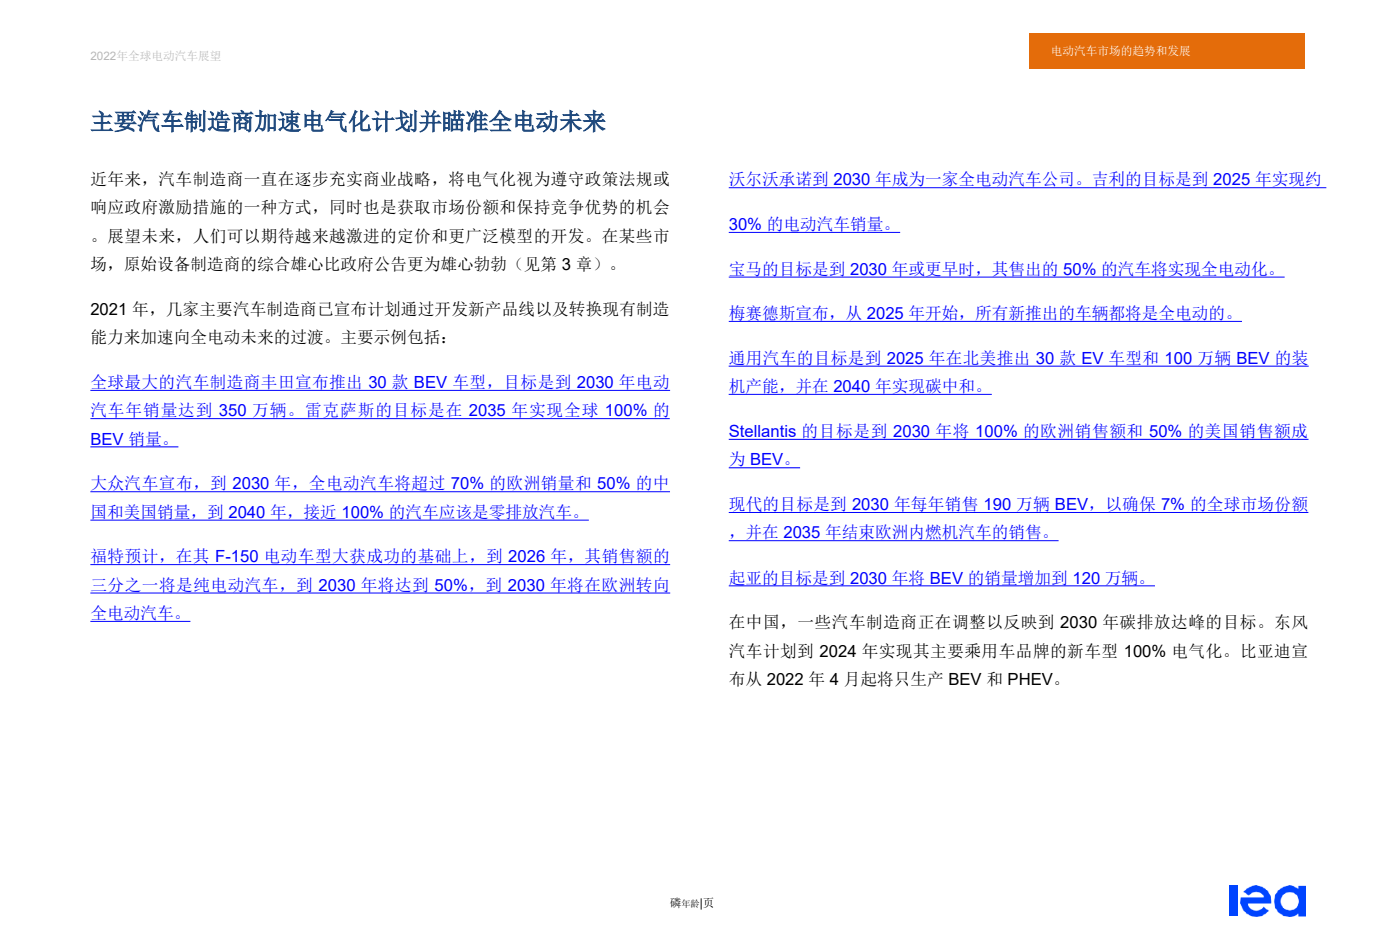
Task: Open the 通用汽车的目标 link
Action: 1017,359
